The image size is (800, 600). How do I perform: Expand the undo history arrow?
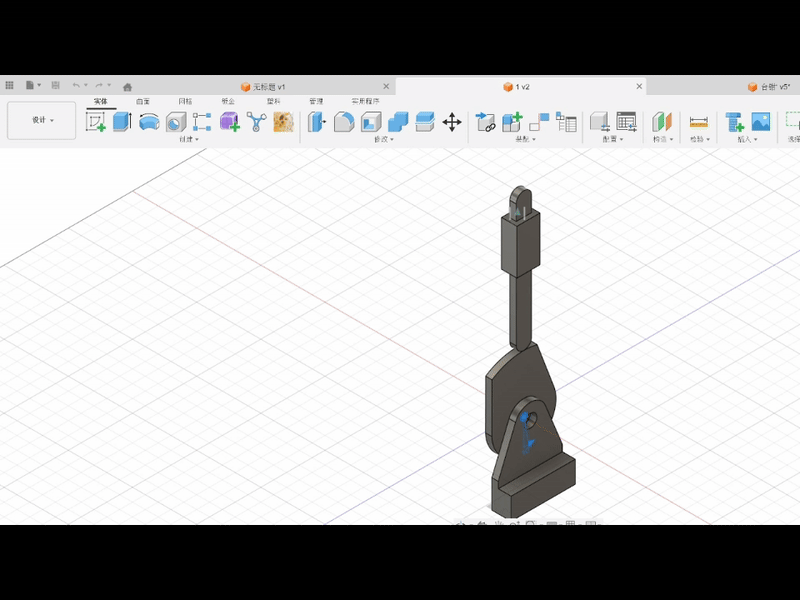point(86,85)
